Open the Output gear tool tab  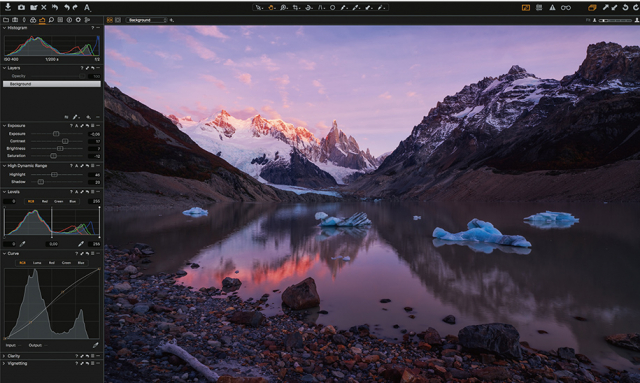point(78,20)
